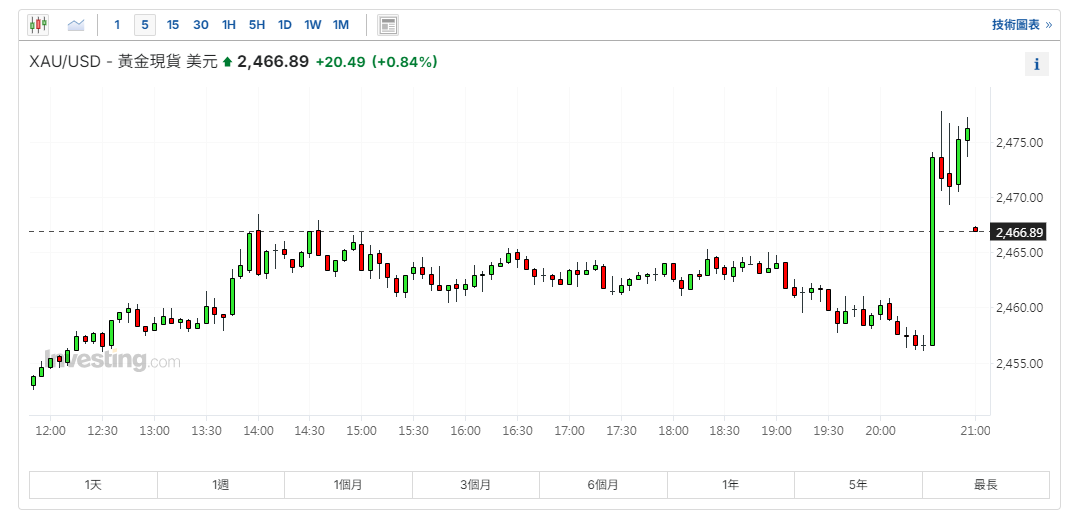Select the 1M interval
1074x519 pixels.
tap(341, 25)
